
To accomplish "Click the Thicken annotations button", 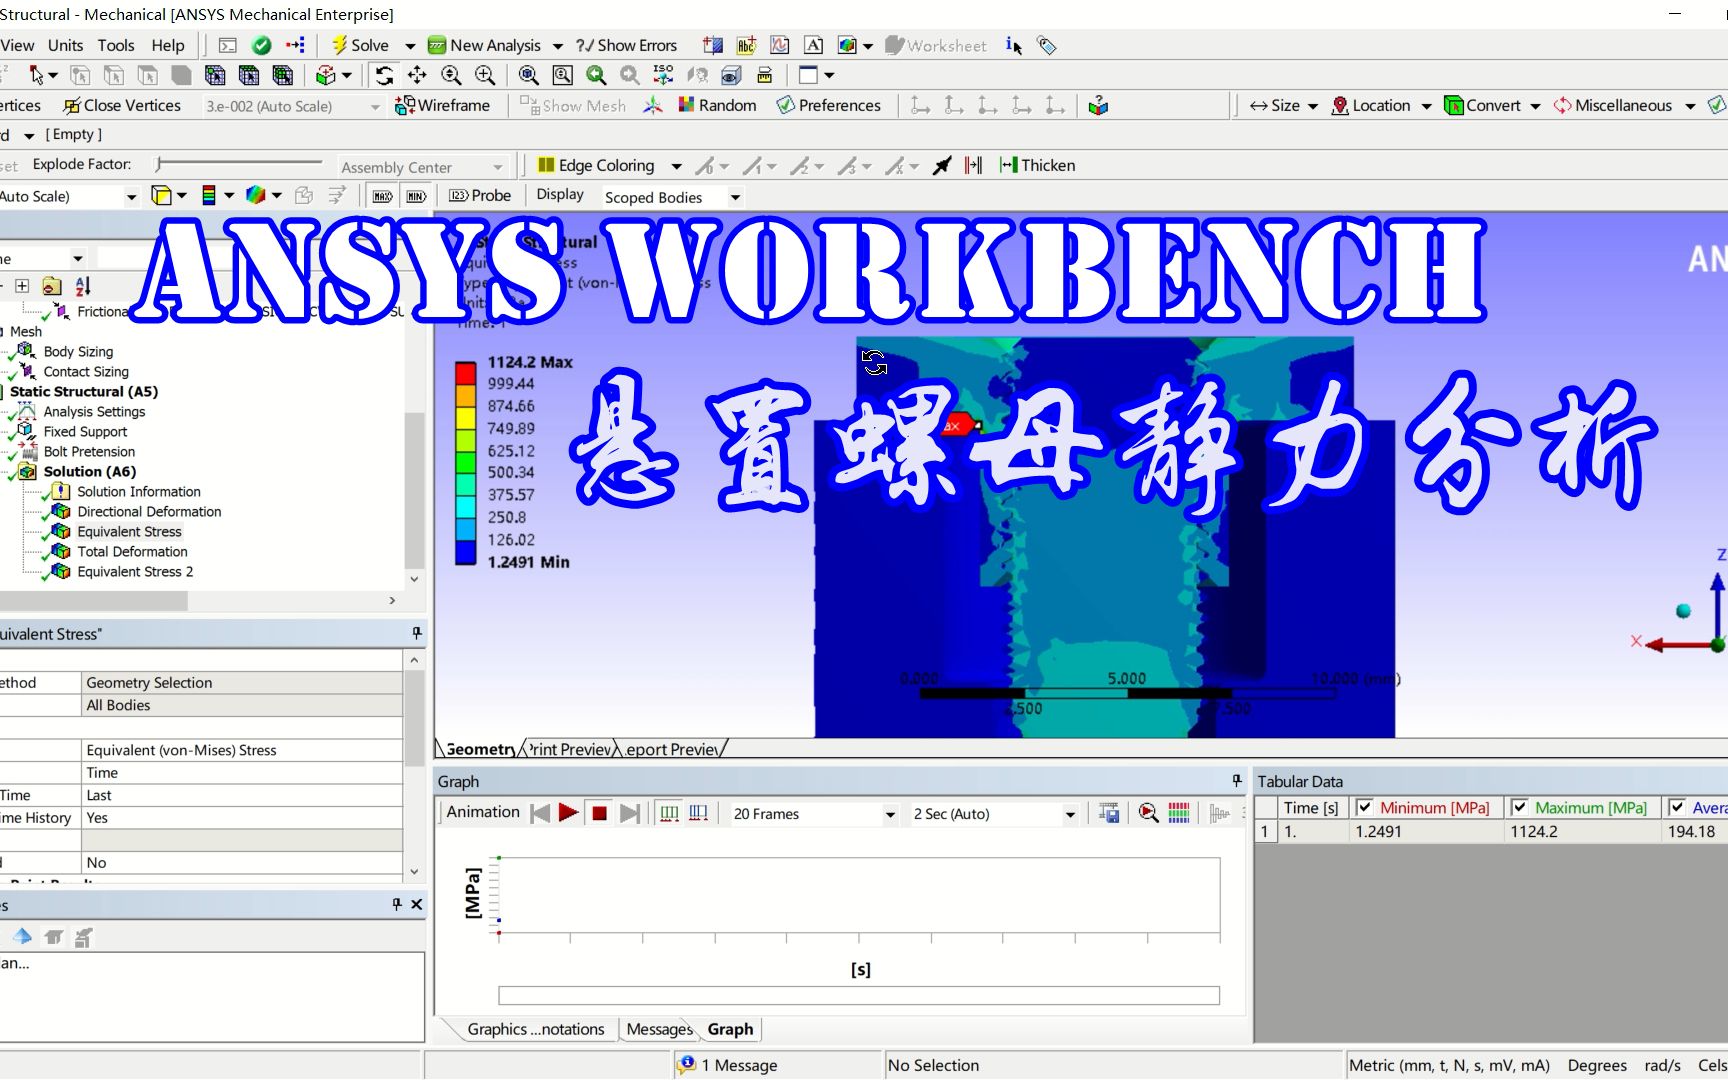I will point(1037,165).
